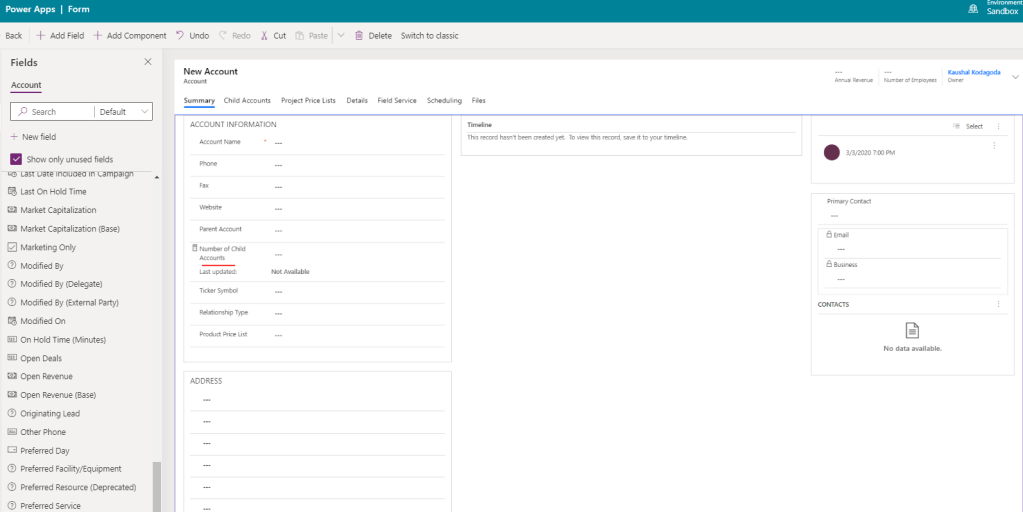Open the Paste options dropdown arrow
Viewport: 1023px width, 512px height.
[x=340, y=36]
